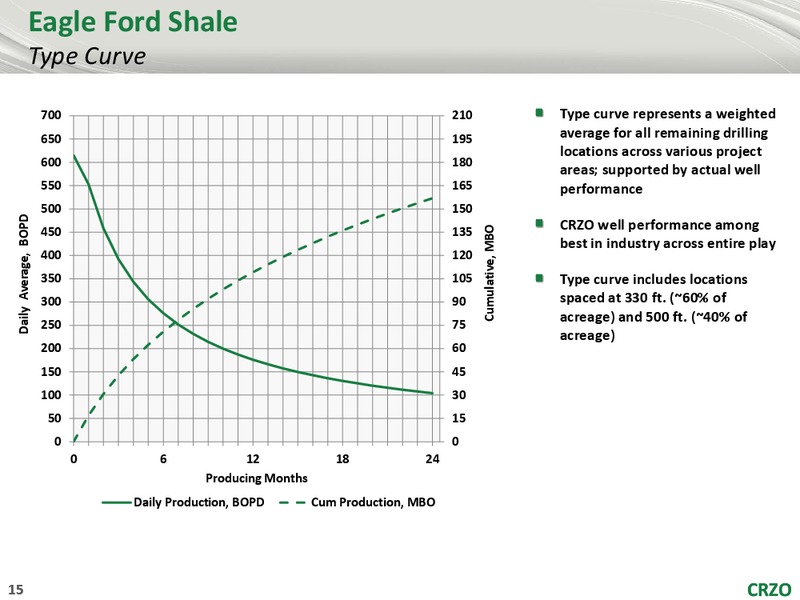The height and width of the screenshot is (600, 800).
Task: Click 'spaced at 330 ft. (~60% of'
Action: pos(643,298)
